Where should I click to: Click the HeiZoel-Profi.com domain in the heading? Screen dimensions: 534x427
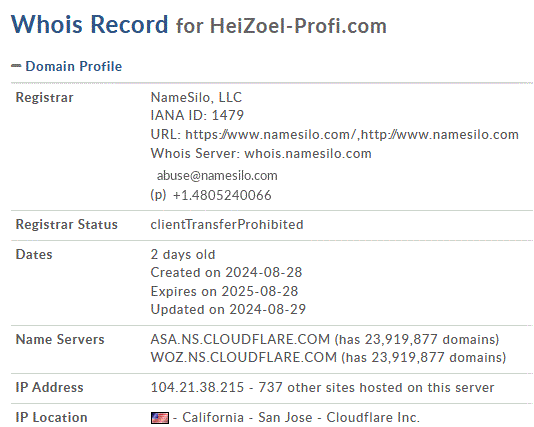[x=298, y=26]
